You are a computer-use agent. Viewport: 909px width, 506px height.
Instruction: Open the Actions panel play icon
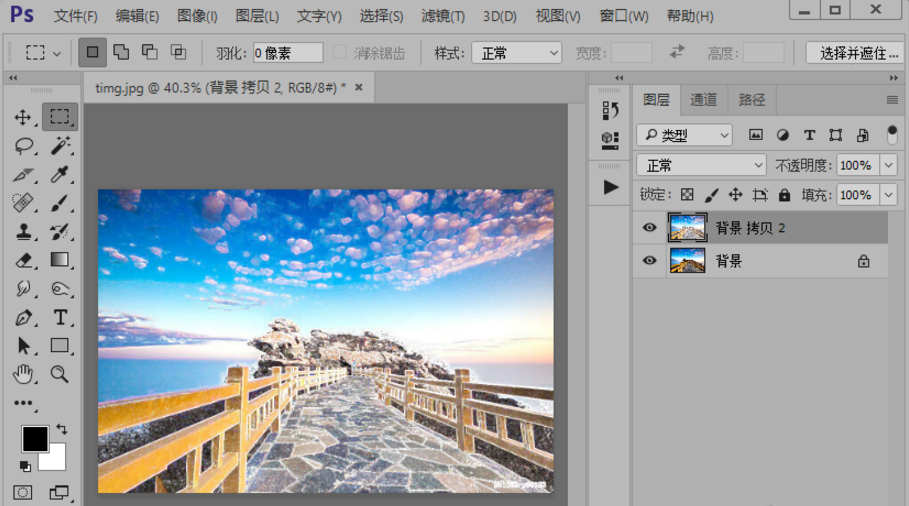[610, 187]
